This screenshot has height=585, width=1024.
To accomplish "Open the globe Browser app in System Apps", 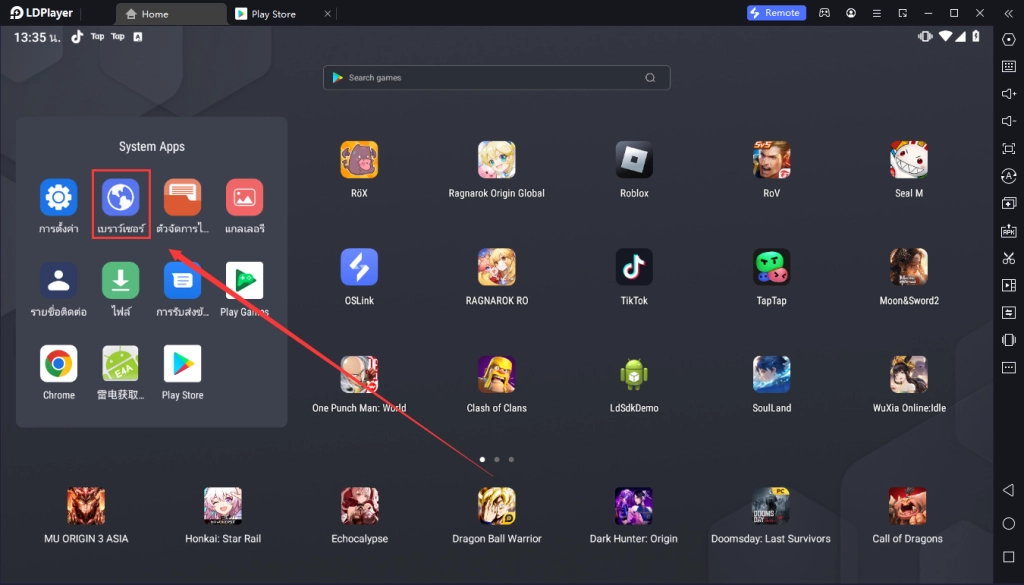I will [x=121, y=197].
